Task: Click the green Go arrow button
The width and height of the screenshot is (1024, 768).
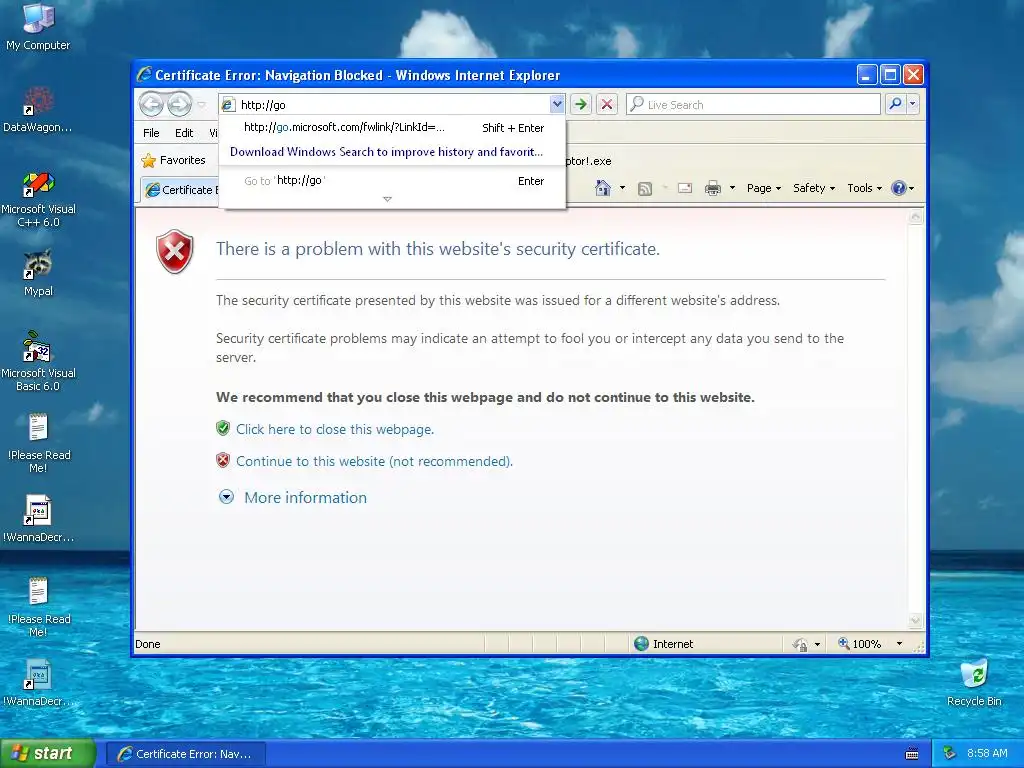Action: coord(581,104)
